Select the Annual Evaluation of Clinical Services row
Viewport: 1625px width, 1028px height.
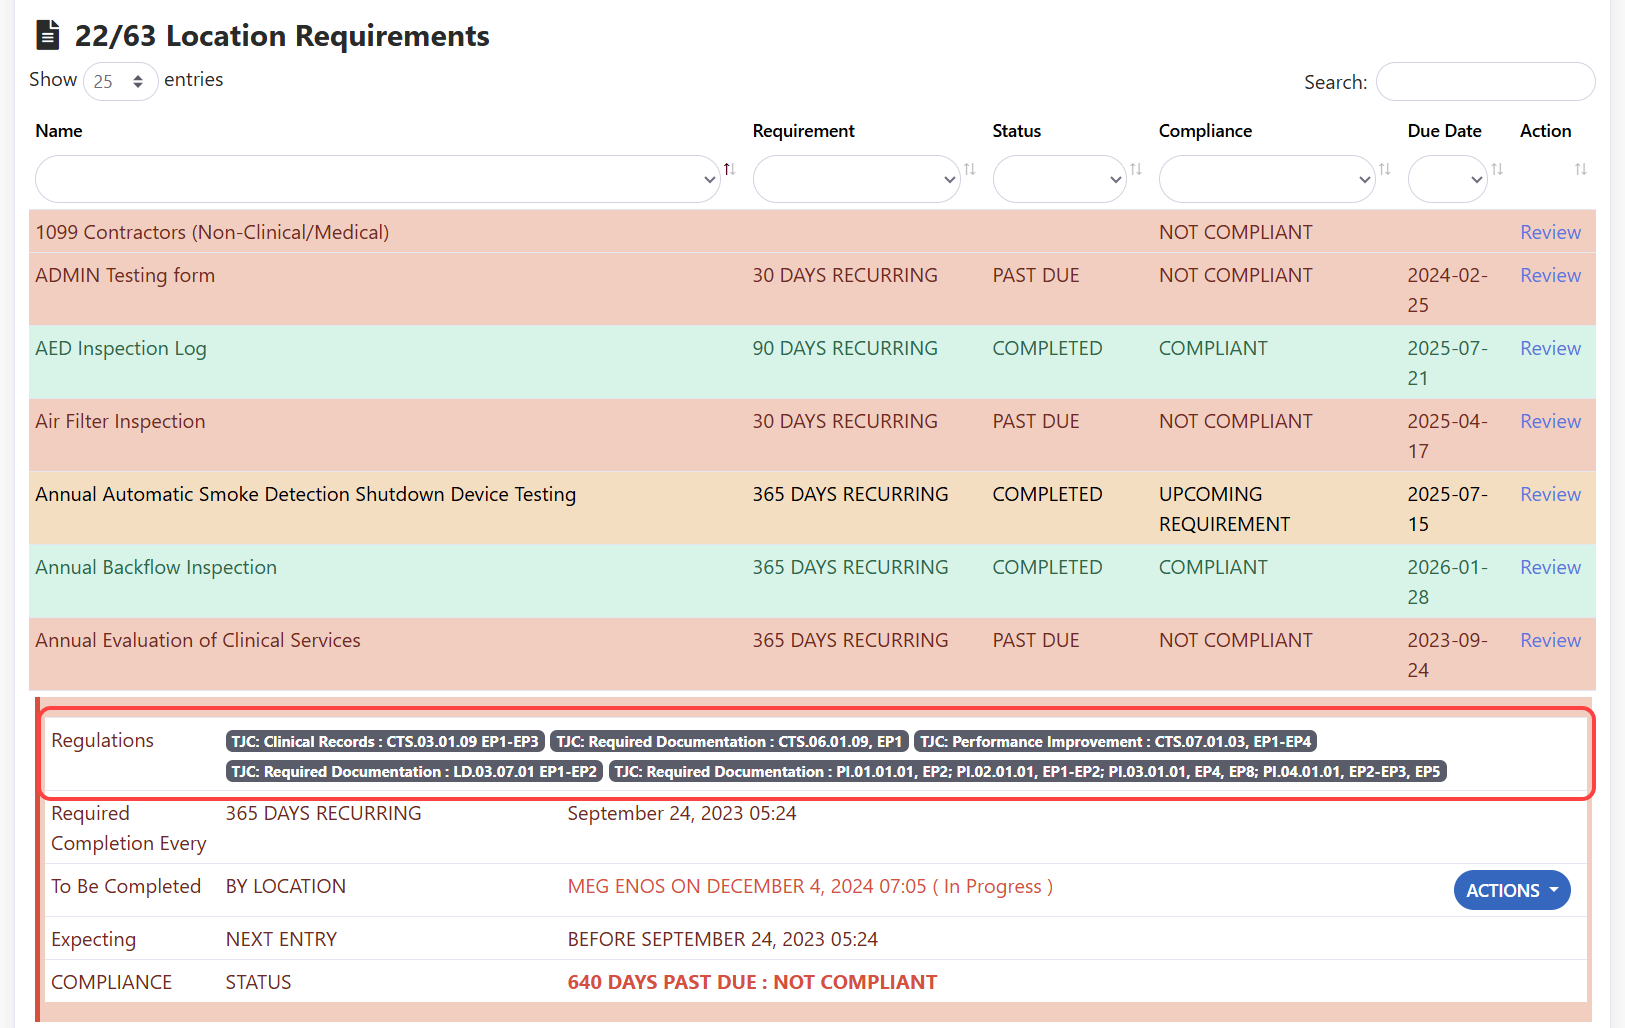click(198, 640)
